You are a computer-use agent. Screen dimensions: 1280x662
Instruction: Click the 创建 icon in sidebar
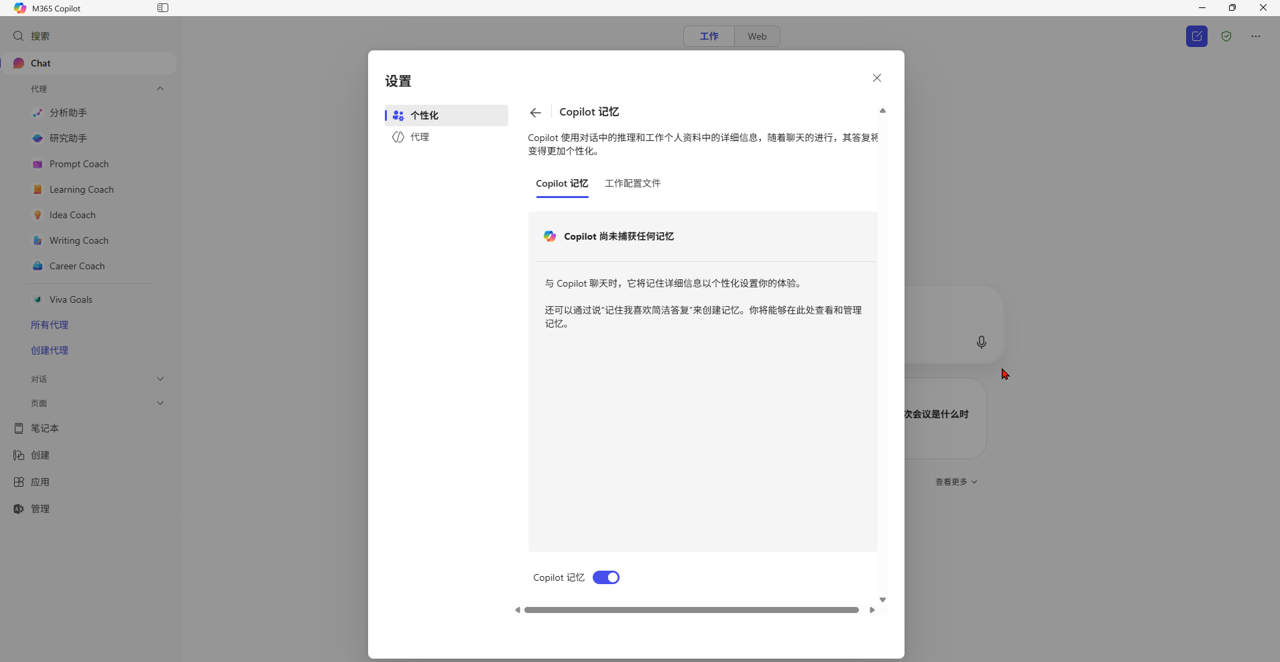18,455
